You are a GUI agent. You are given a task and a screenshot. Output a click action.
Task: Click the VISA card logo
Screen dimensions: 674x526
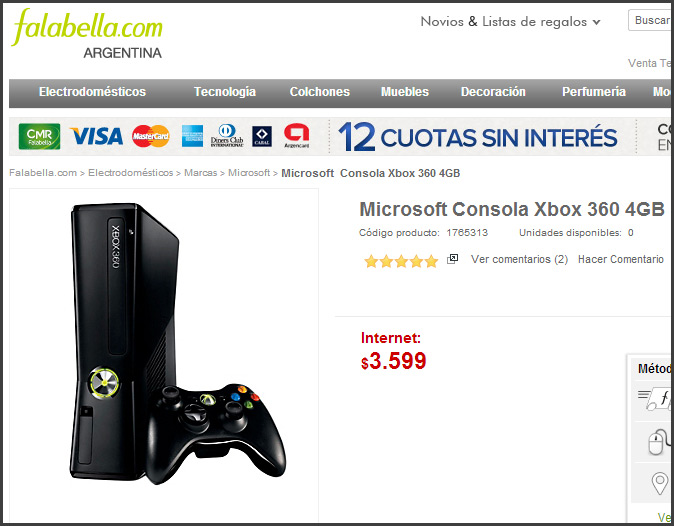(x=97, y=137)
